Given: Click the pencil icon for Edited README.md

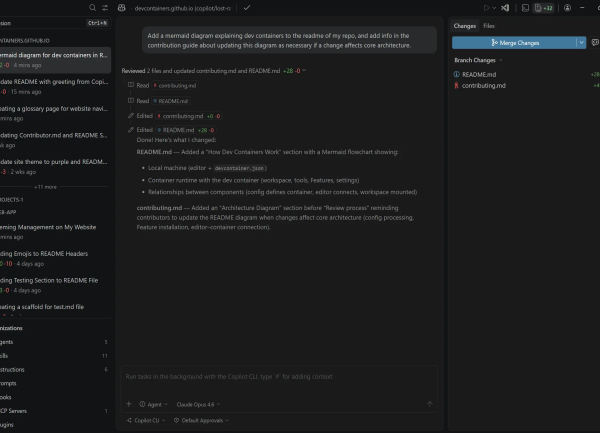Looking at the screenshot, I should coord(131,130).
